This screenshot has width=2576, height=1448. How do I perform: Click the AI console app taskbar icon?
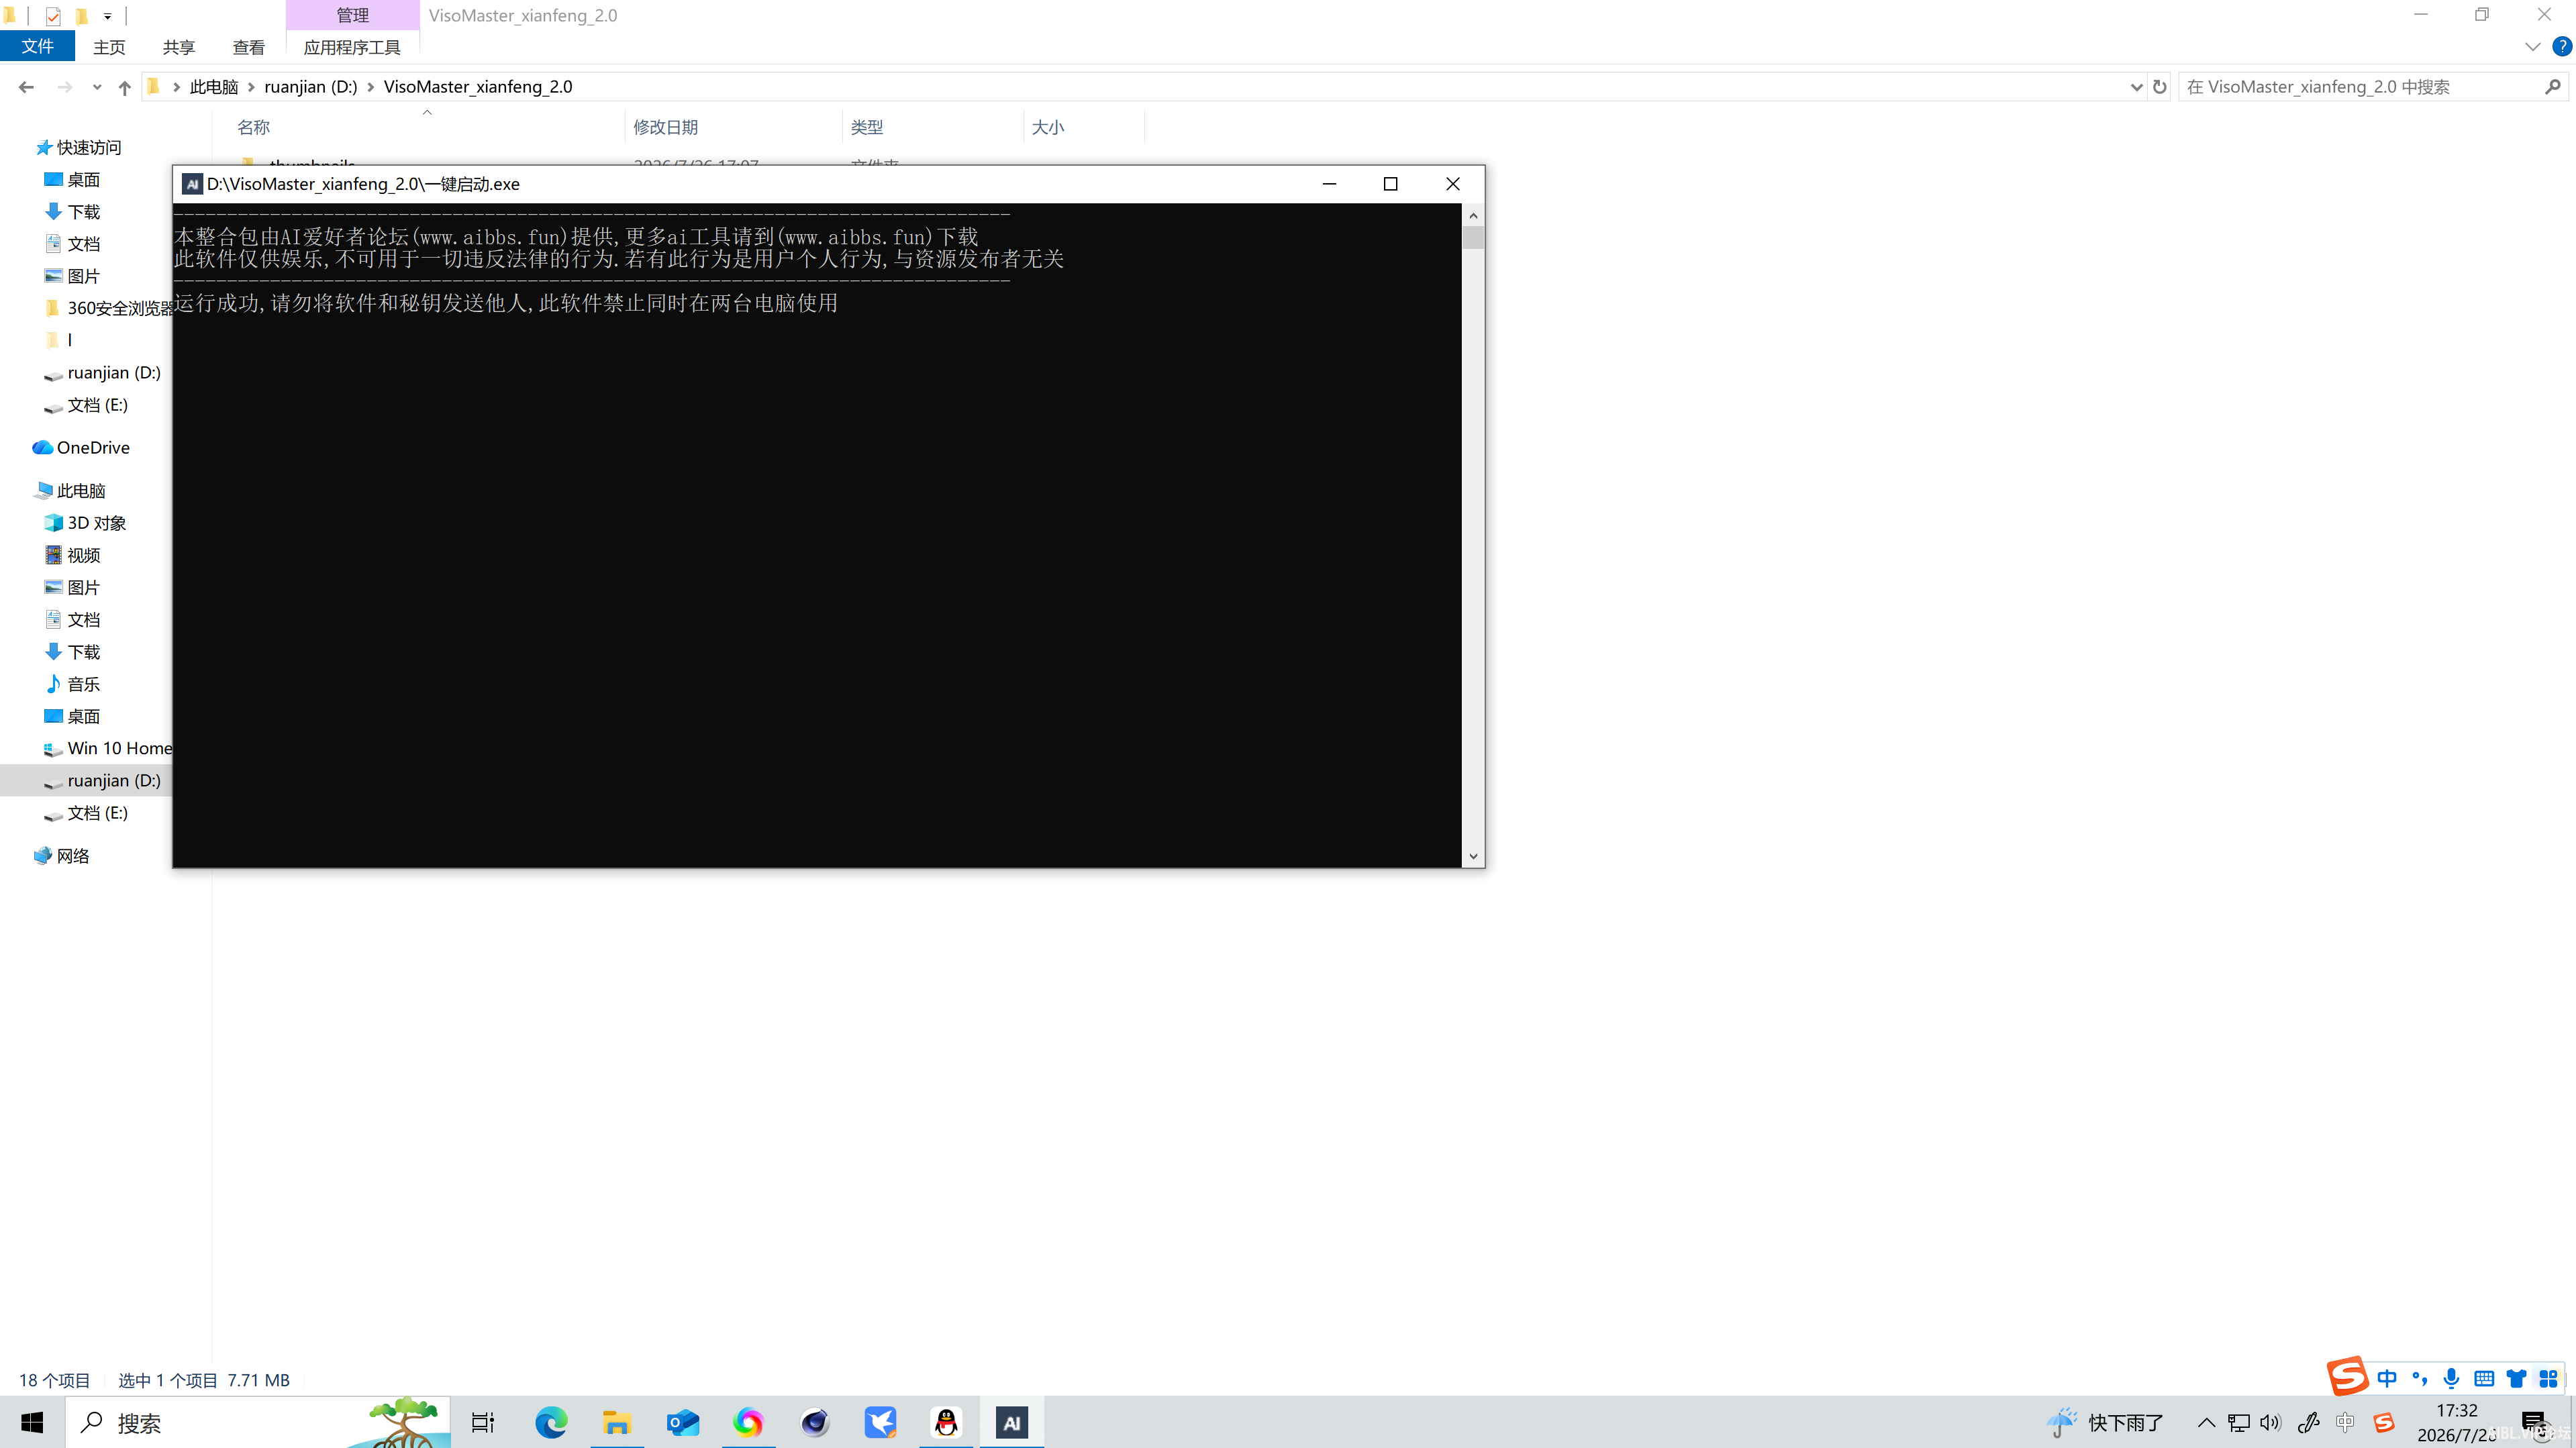click(x=1011, y=1422)
